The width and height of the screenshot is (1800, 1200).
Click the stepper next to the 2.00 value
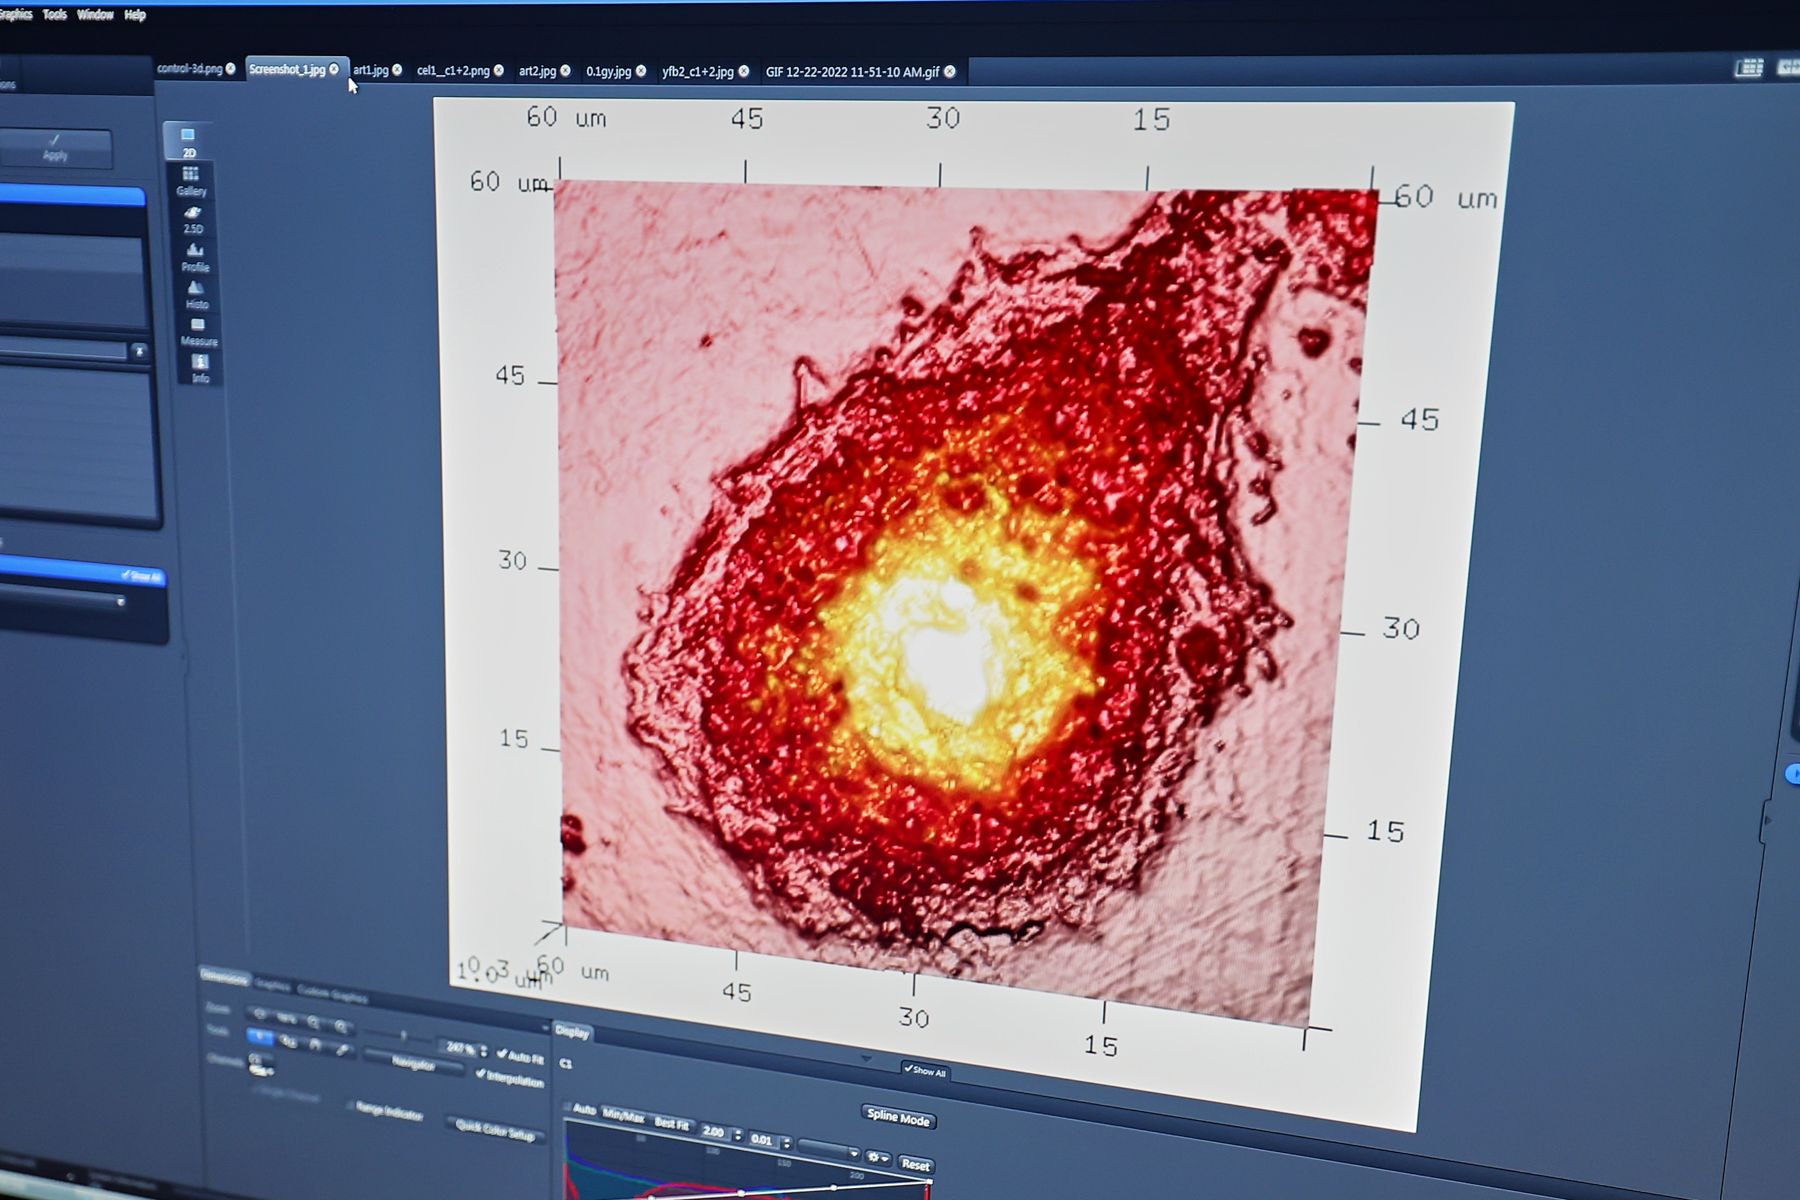point(738,1135)
